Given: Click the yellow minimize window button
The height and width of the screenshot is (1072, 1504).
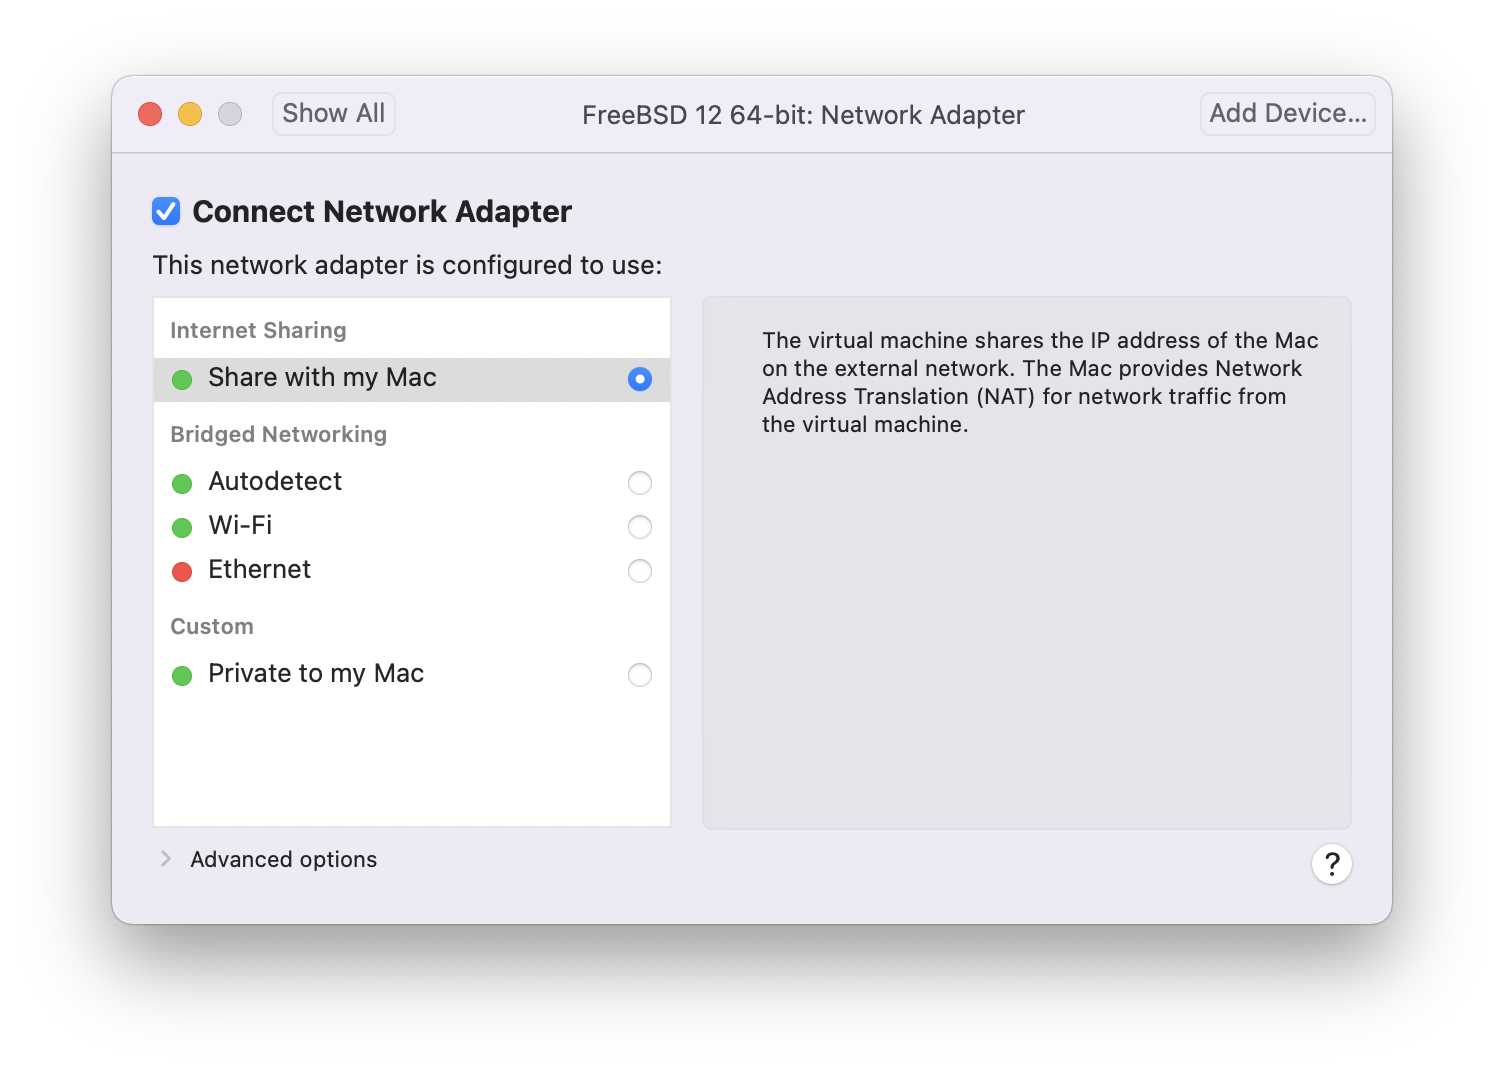Looking at the screenshot, I should pos(190,114).
